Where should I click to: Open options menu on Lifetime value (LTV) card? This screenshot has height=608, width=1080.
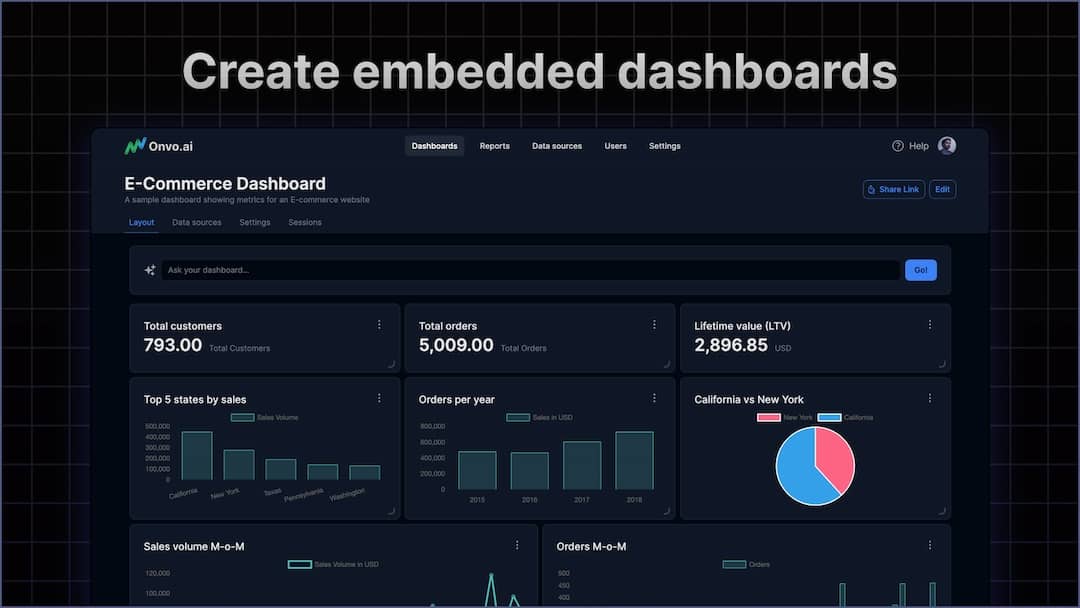(x=930, y=324)
